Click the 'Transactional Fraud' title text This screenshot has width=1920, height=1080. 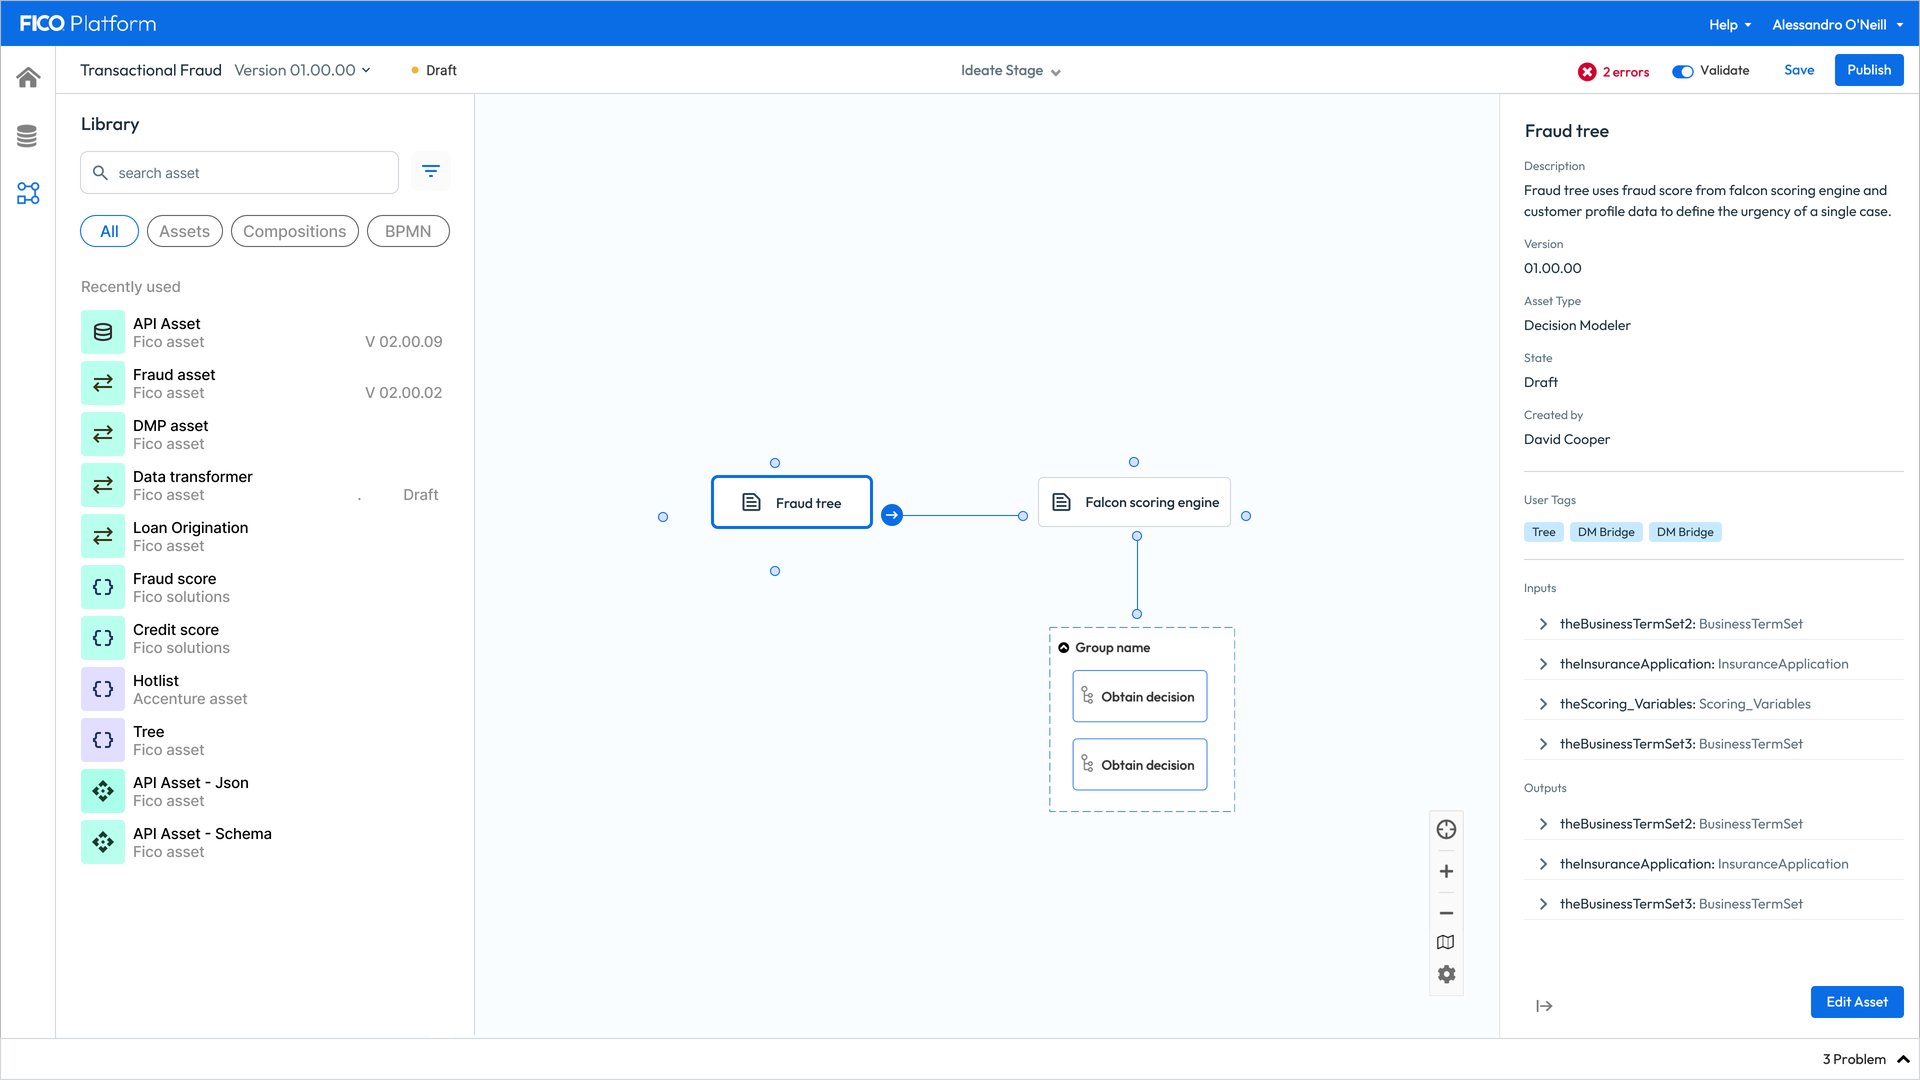point(151,70)
